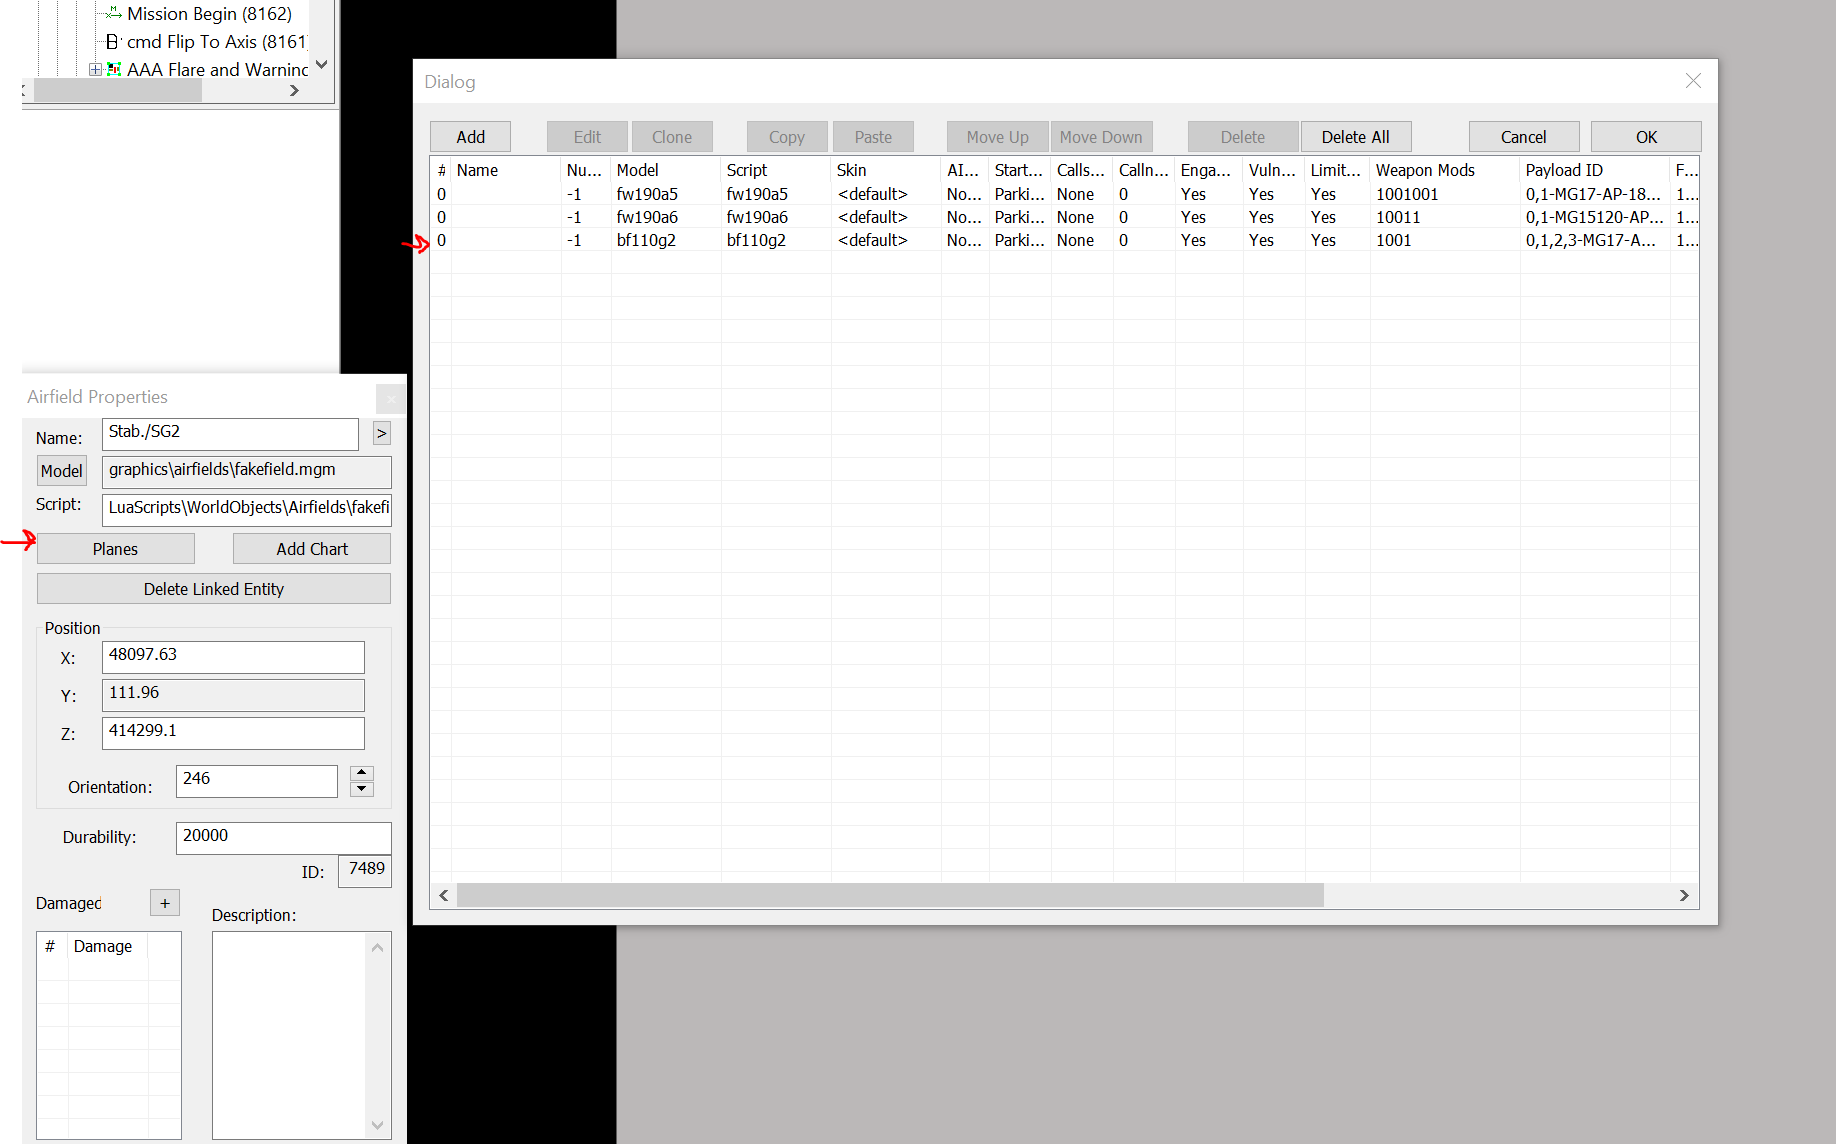Viewport: 1836px width, 1144px height.
Task: Expand the AAA Flare and Warning tree node
Action: (x=95, y=69)
